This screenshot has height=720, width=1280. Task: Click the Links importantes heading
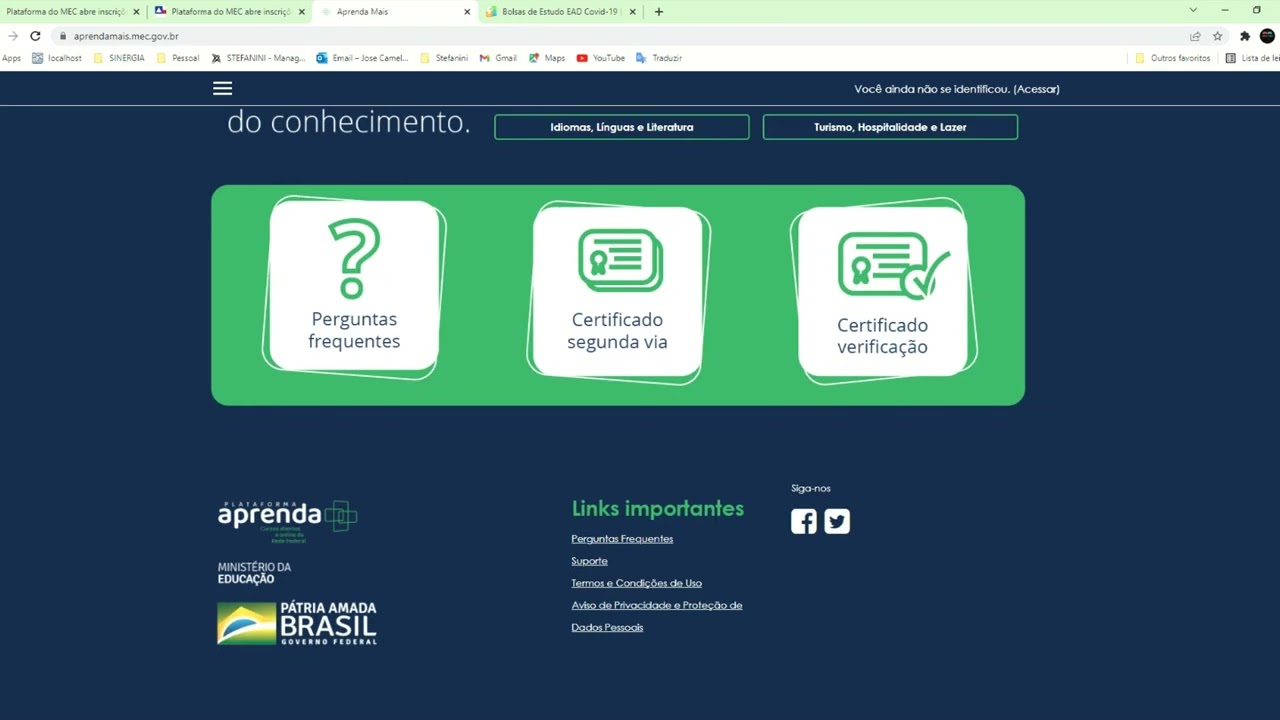point(658,508)
